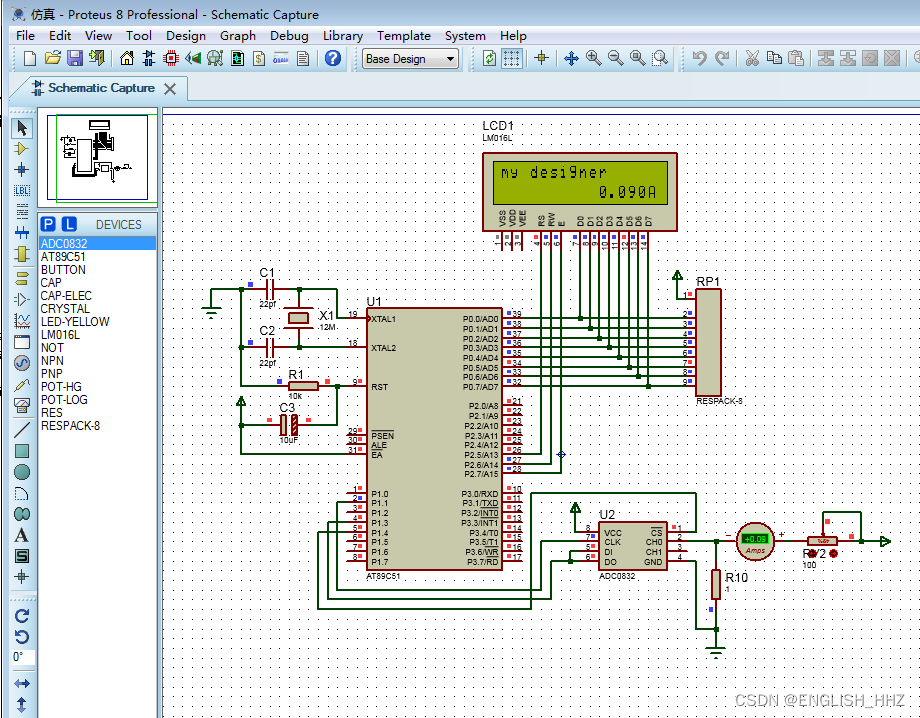920x718 pixels.
Task: Select AT89C51 in the devices list
Action: click(x=63, y=257)
